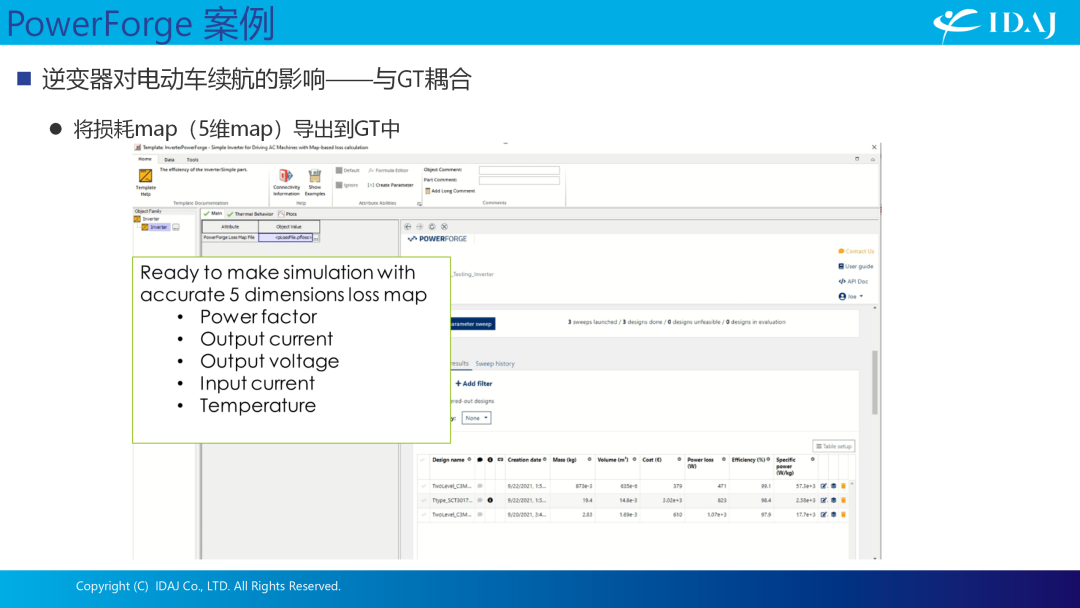Screen dimensions: 1080x608
Task: Click browse button beside pLossFile value
Action: point(316,238)
